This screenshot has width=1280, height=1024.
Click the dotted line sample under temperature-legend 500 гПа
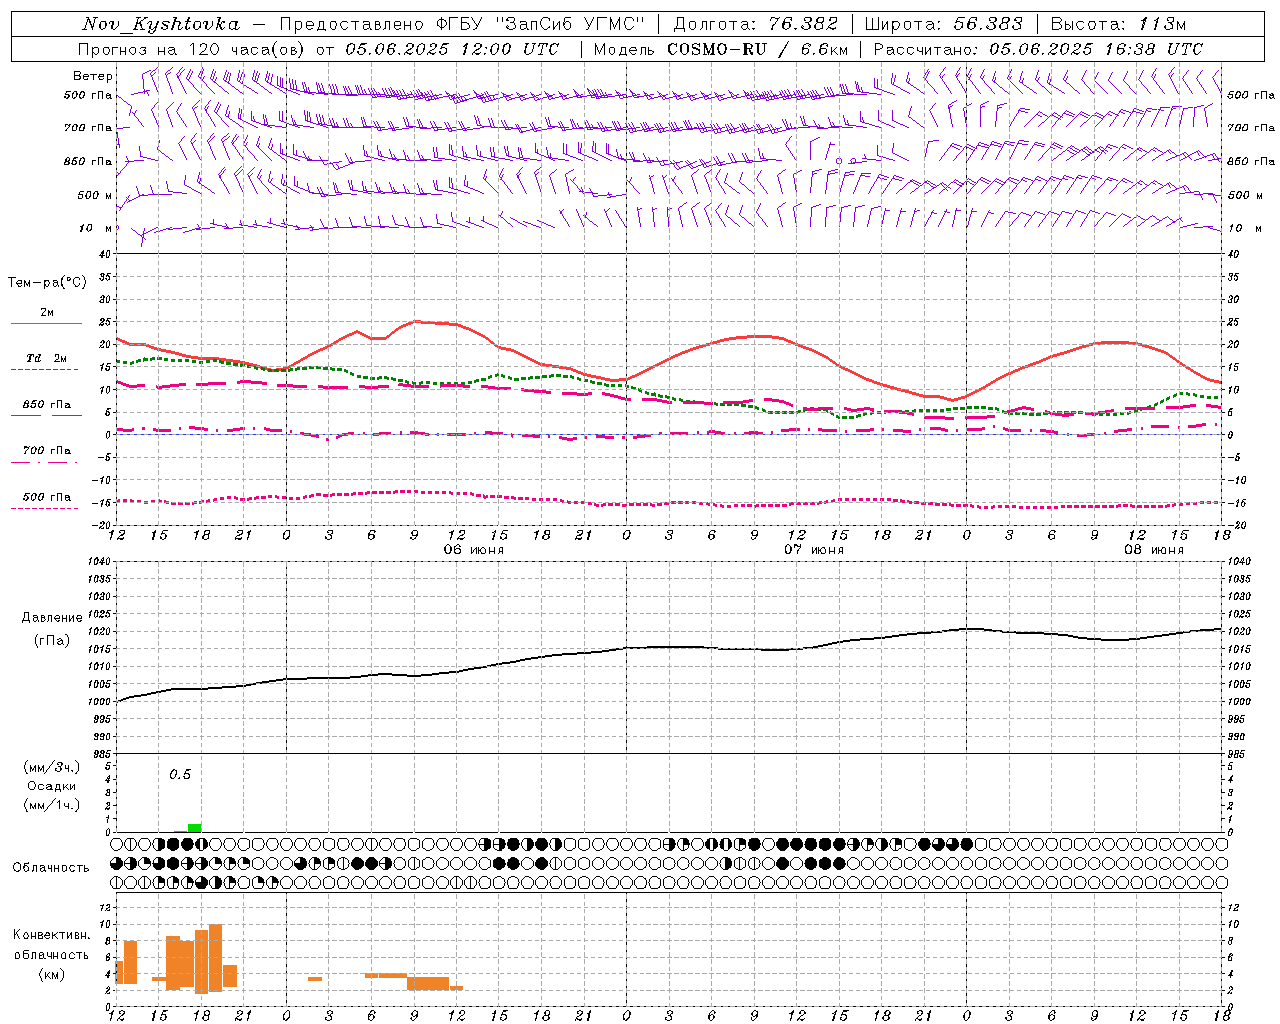coord(45,508)
